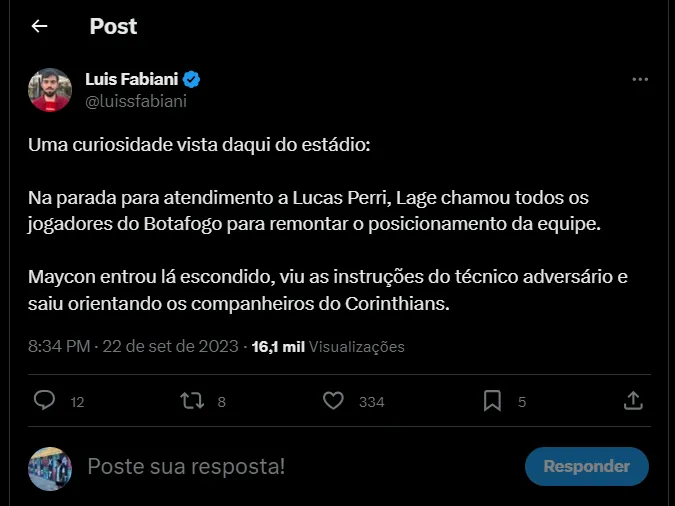Click the share upload icon
Viewport: 675px width, 506px height.
pos(632,401)
